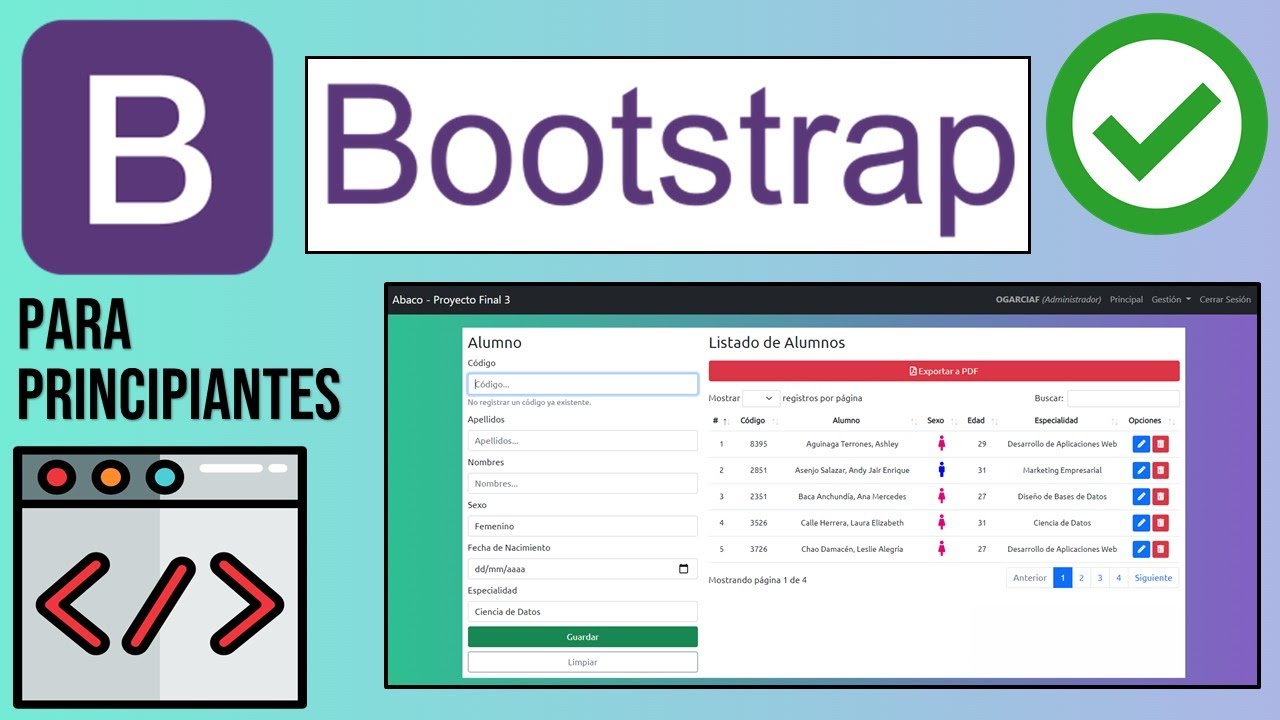Viewport: 1280px width, 720px height.
Task: Click the red Exportar a PDF button
Action: coord(944,371)
